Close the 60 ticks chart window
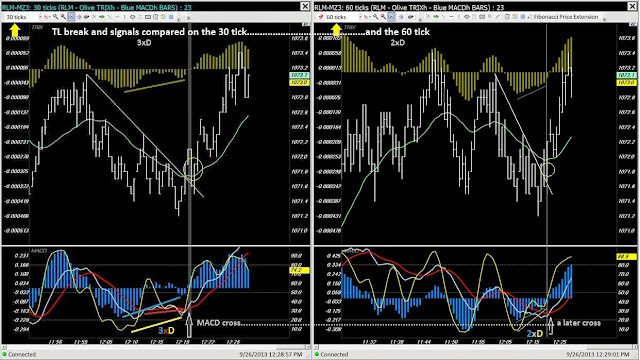Viewport: 640px width, 360px height. point(632,6)
